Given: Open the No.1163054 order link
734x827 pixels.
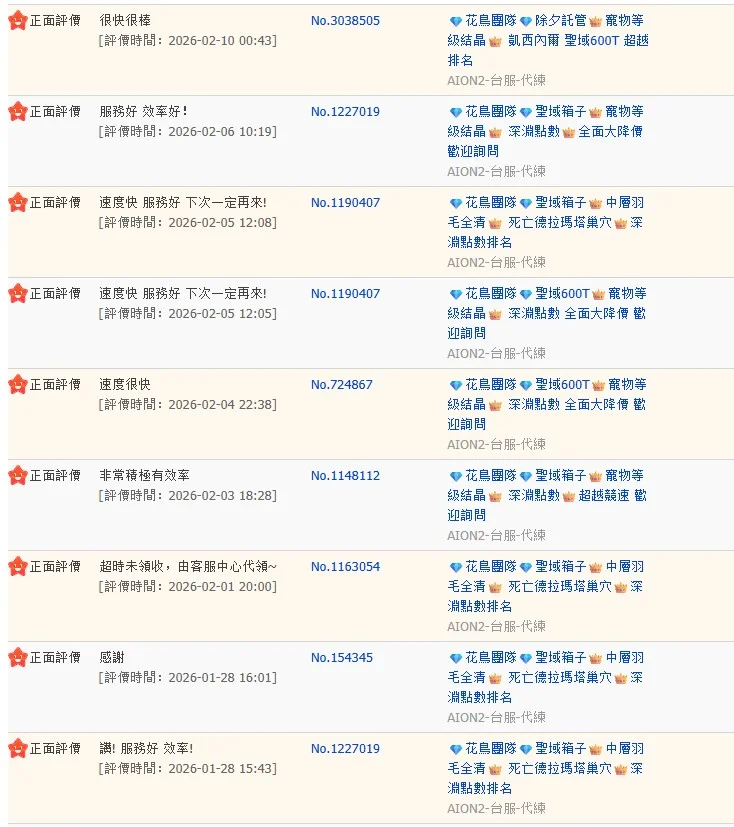Looking at the screenshot, I should click(x=345, y=566).
